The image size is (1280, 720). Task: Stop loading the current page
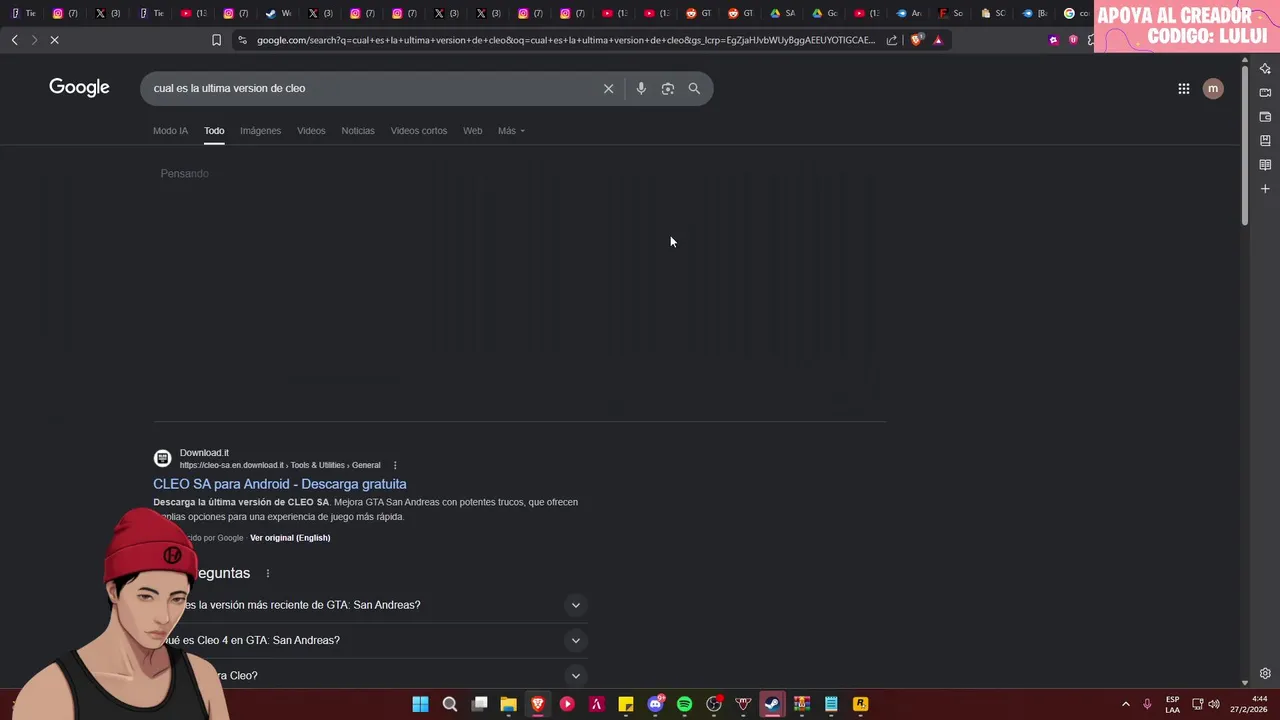[x=54, y=40]
